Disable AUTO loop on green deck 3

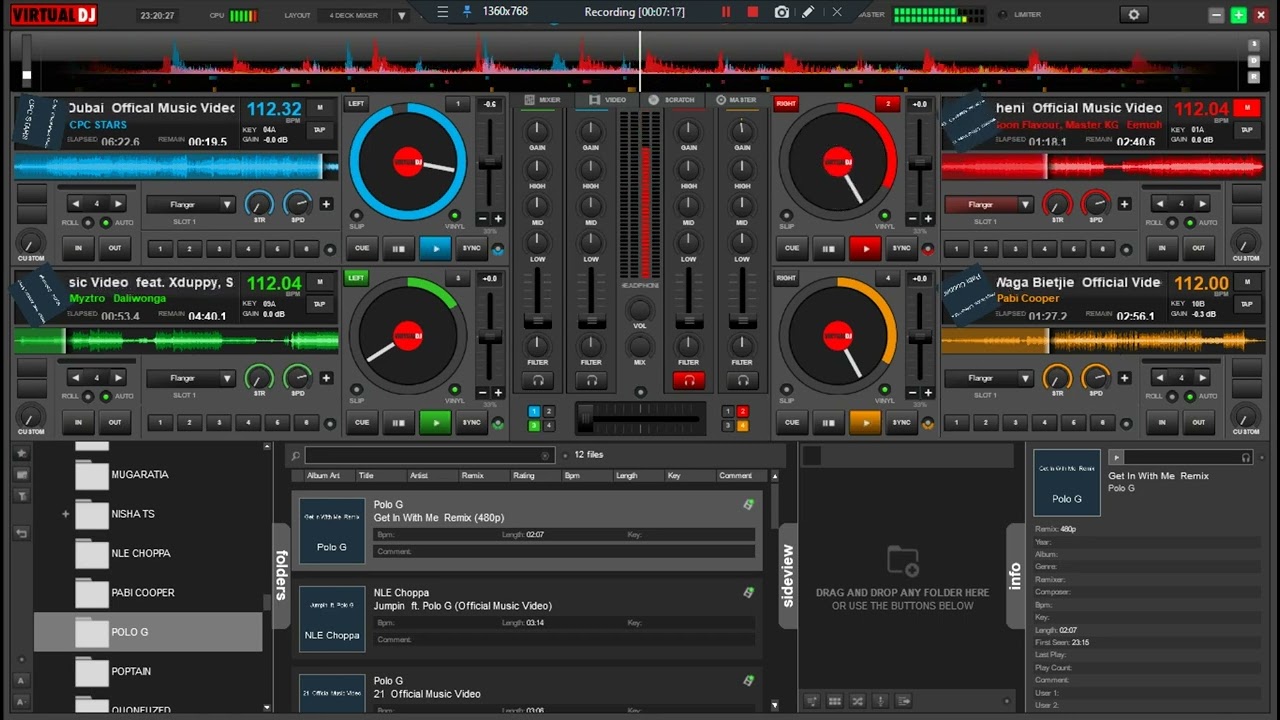point(108,397)
